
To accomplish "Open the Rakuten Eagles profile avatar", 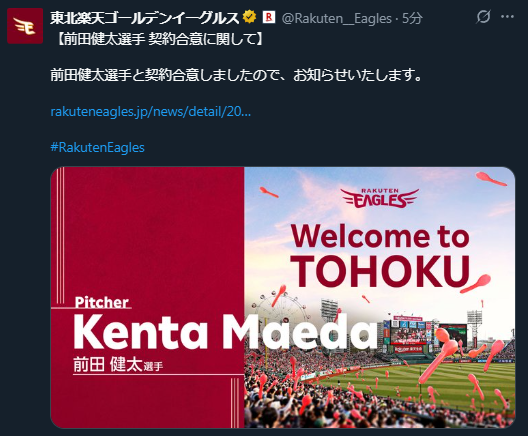I will pyautogui.click(x=25, y=26).
